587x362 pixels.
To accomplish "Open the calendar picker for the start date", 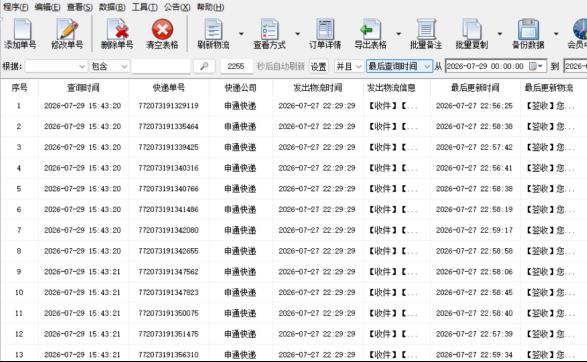I will (x=536, y=66).
